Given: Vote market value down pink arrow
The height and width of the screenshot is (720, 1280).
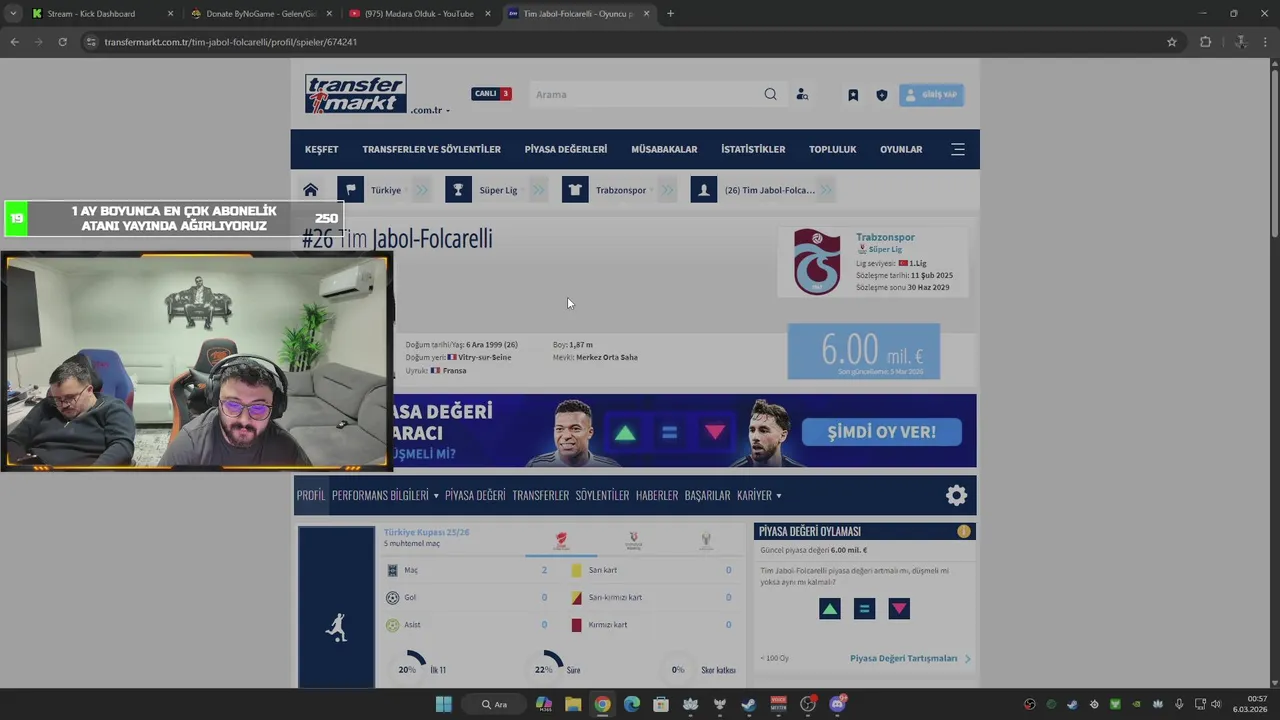Looking at the screenshot, I should [x=899, y=609].
